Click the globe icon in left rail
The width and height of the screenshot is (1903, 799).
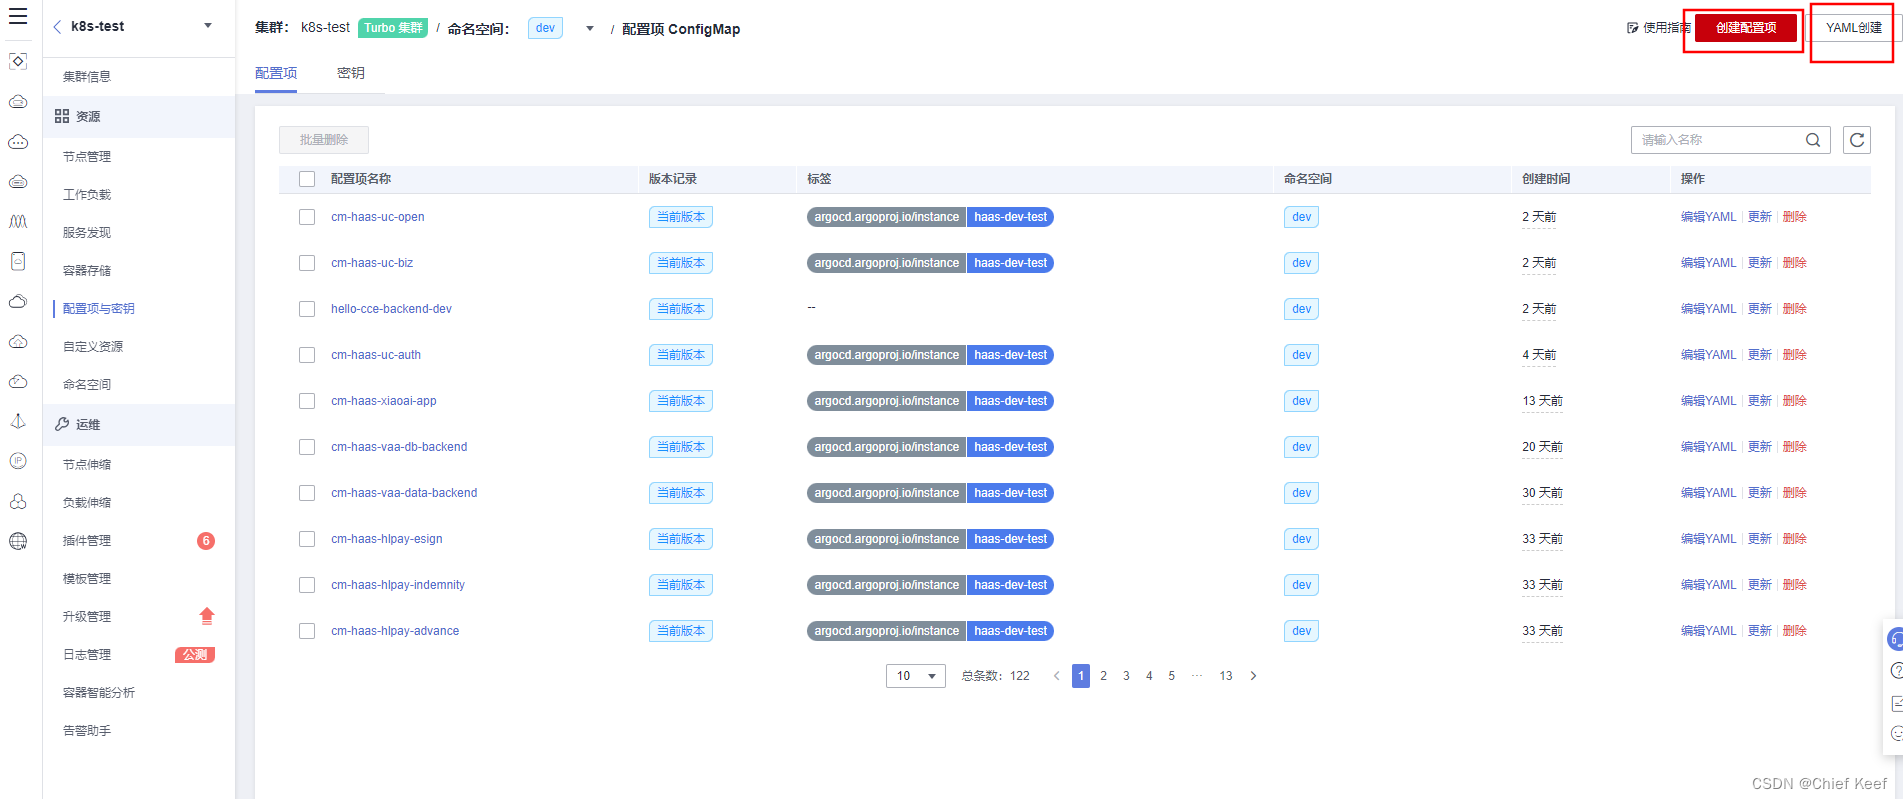coord(18,541)
